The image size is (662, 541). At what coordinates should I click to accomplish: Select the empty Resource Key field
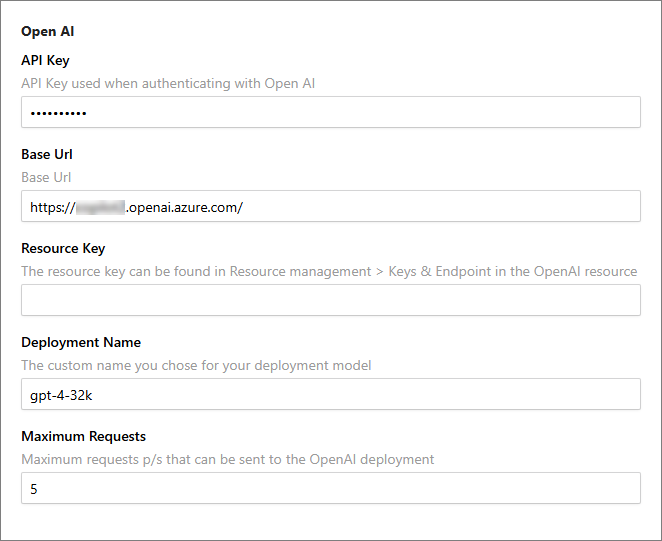pyautogui.click(x=331, y=300)
